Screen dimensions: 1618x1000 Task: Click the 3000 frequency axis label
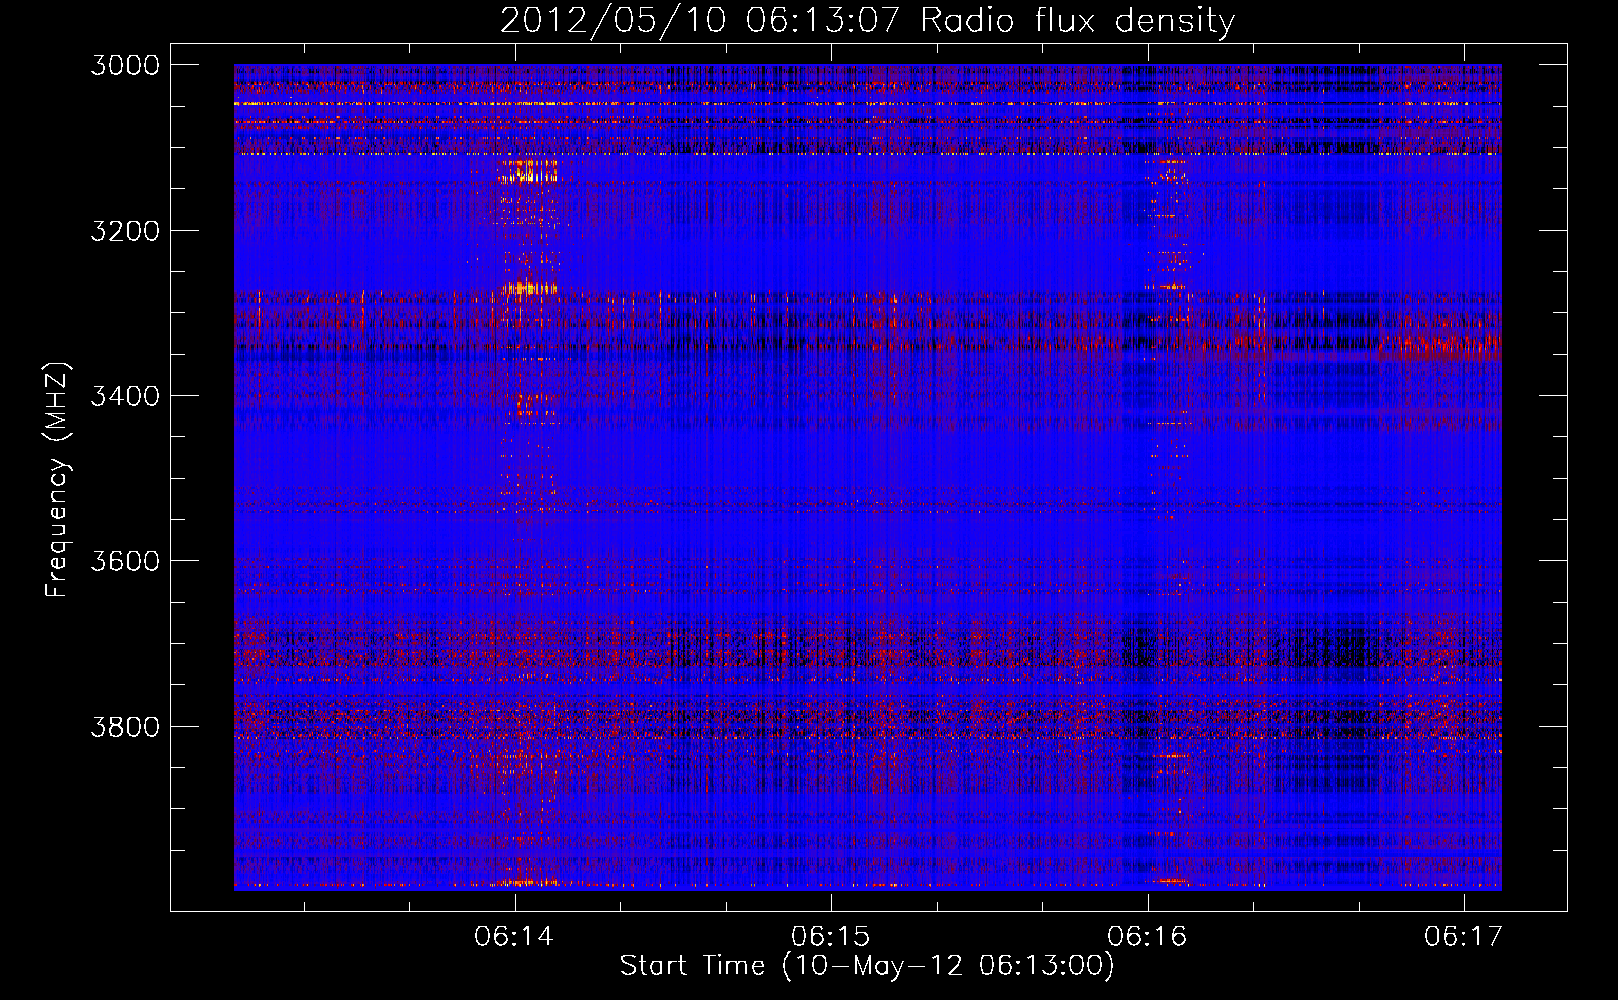125,65
